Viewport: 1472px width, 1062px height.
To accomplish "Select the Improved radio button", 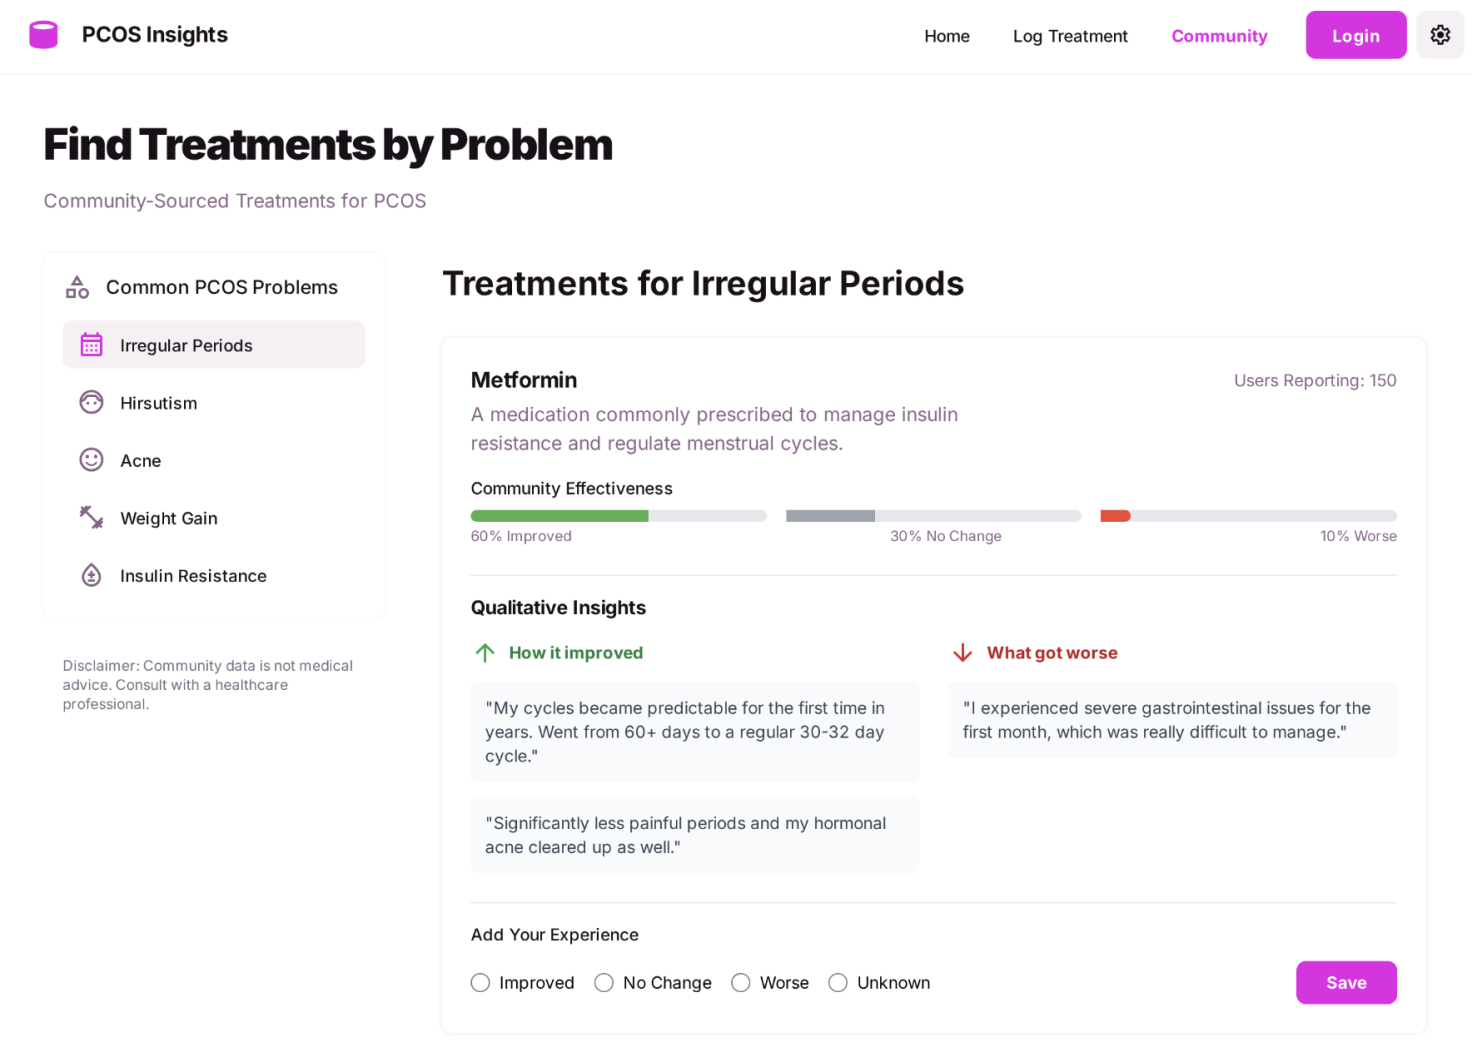I will pos(480,983).
